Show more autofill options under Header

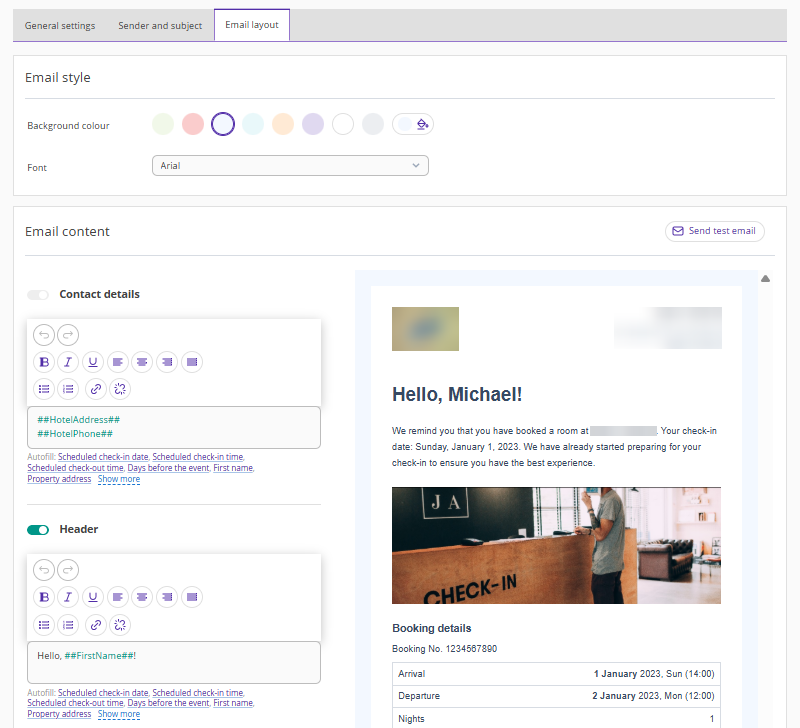(x=119, y=714)
